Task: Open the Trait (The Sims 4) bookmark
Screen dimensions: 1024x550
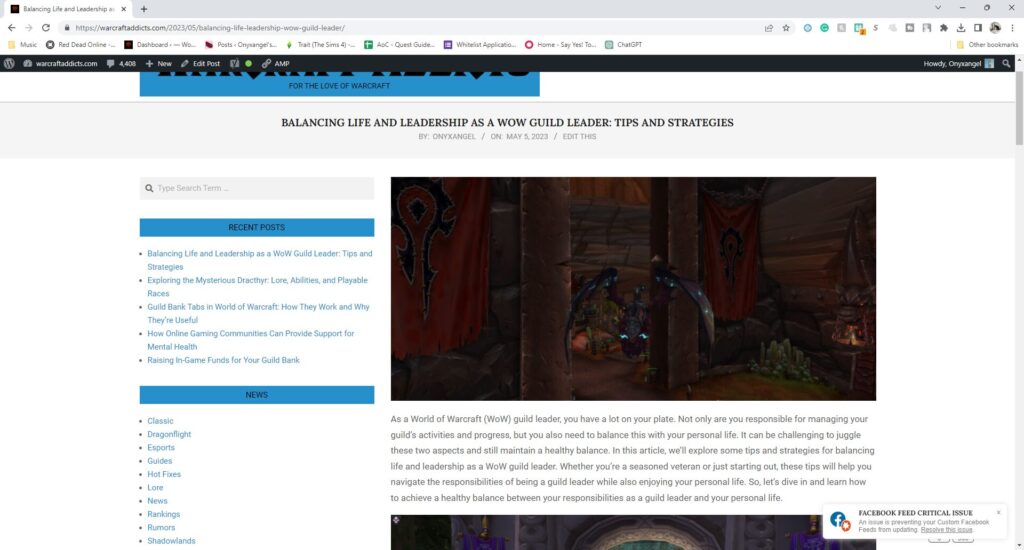Action: [x=320, y=44]
